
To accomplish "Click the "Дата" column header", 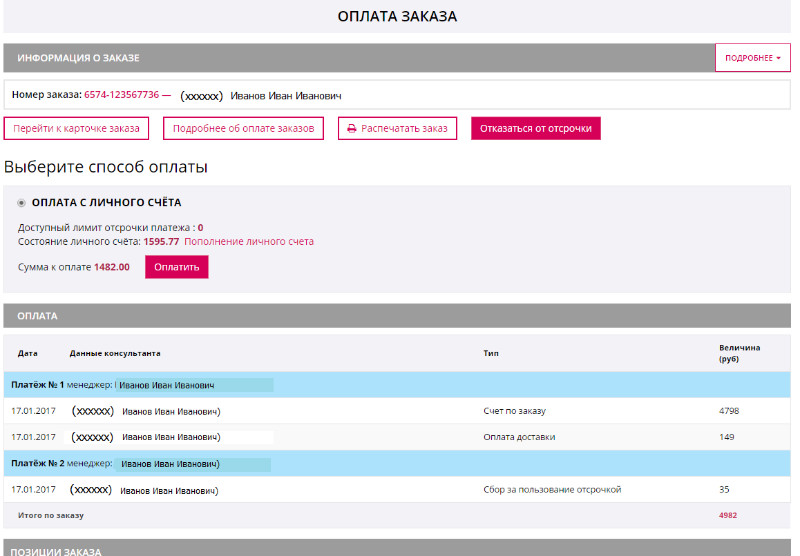I will (x=27, y=353).
